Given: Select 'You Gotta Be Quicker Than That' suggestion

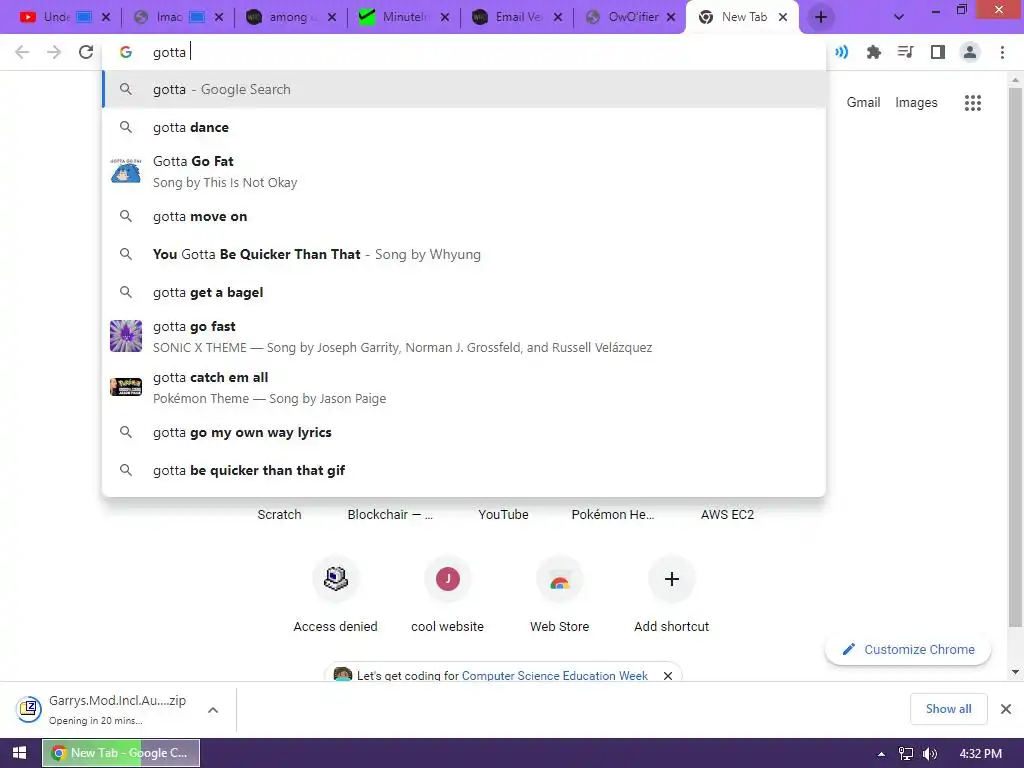Looking at the screenshot, I should point(464,254).
